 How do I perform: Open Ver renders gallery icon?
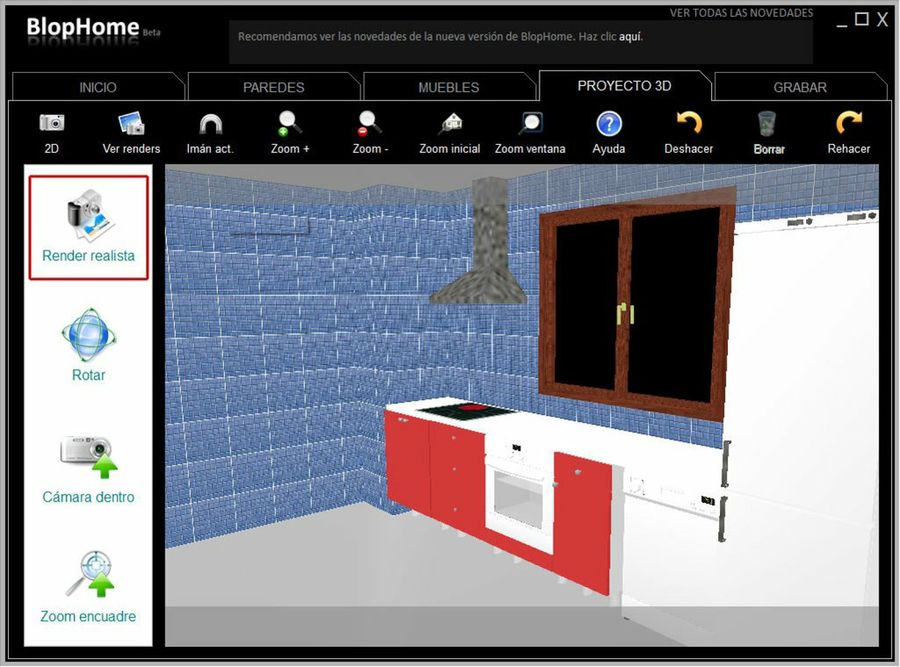pos(131,124)
